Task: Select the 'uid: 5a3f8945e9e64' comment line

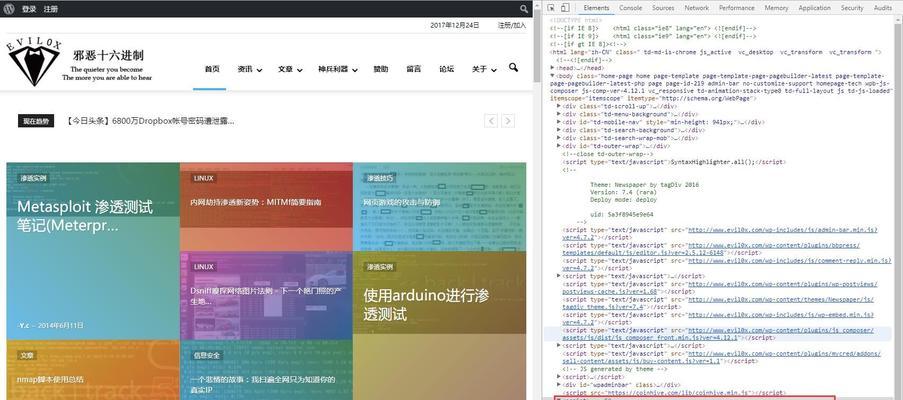Action: [x=621, y=214]
